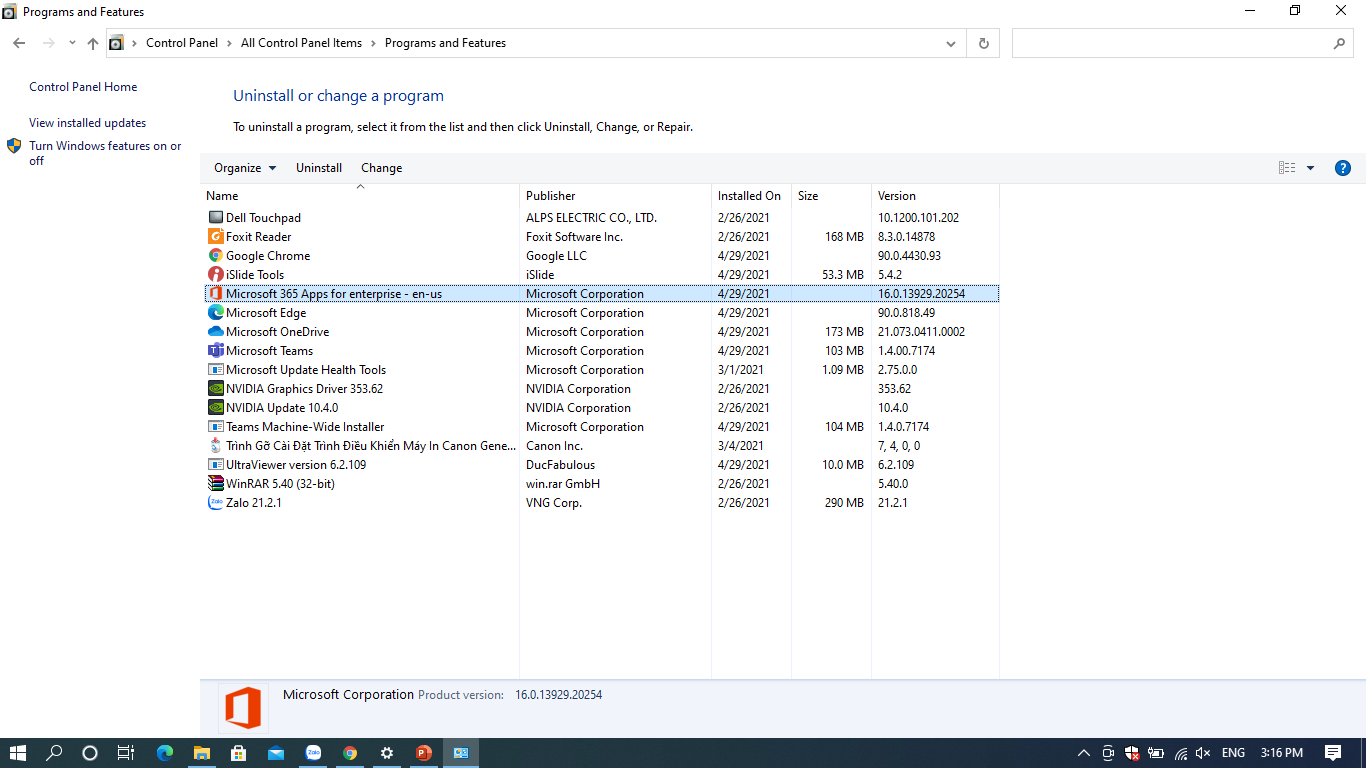The width and height of the screenshot is (1366, 768).
Task: Open Task View from the taskbar
Action: coord(126,753)
